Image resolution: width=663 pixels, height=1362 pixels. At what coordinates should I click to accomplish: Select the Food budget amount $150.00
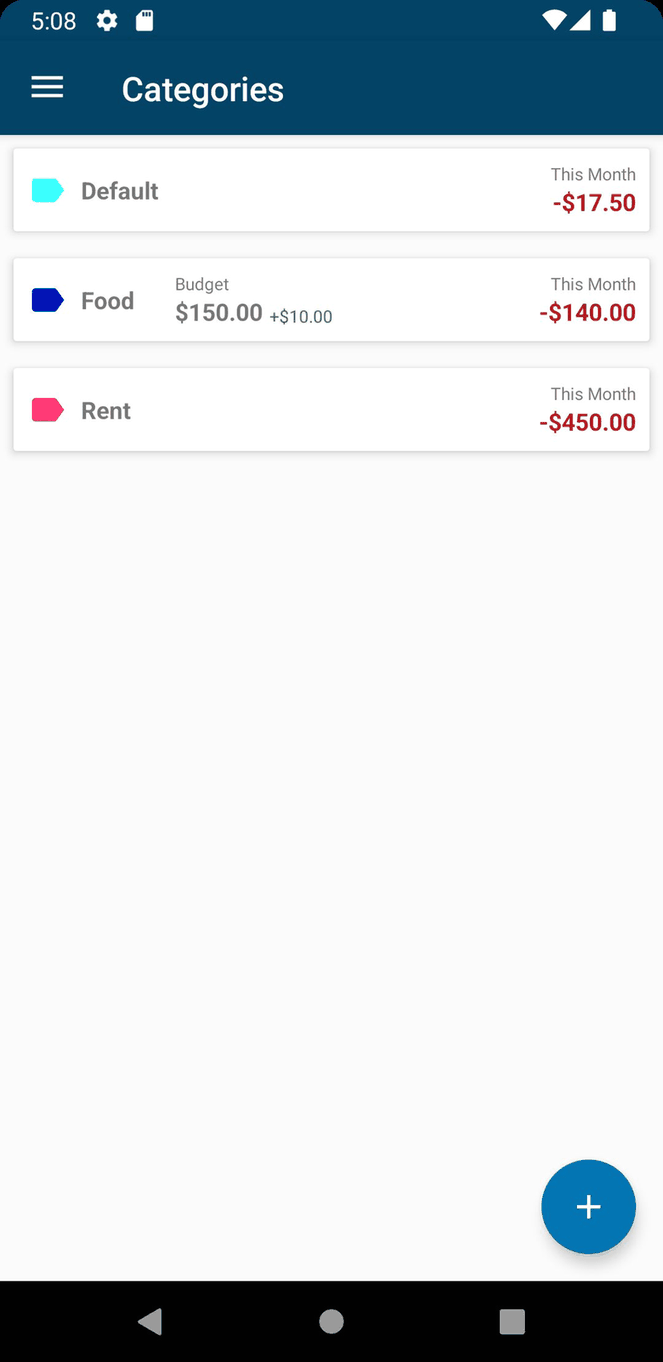218,312
